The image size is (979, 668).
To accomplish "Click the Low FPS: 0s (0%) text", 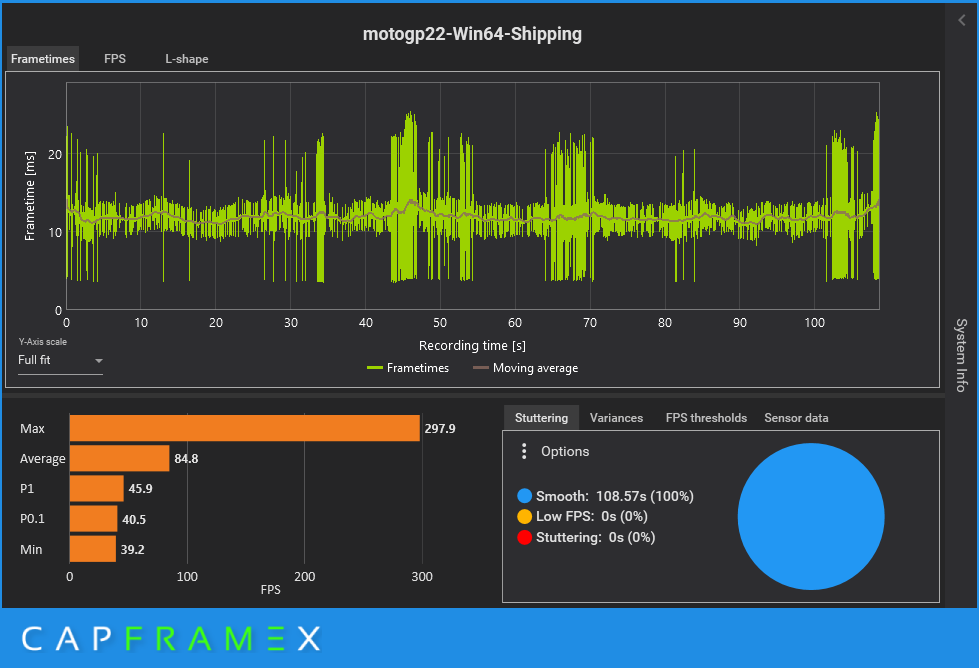I will 592,516.
